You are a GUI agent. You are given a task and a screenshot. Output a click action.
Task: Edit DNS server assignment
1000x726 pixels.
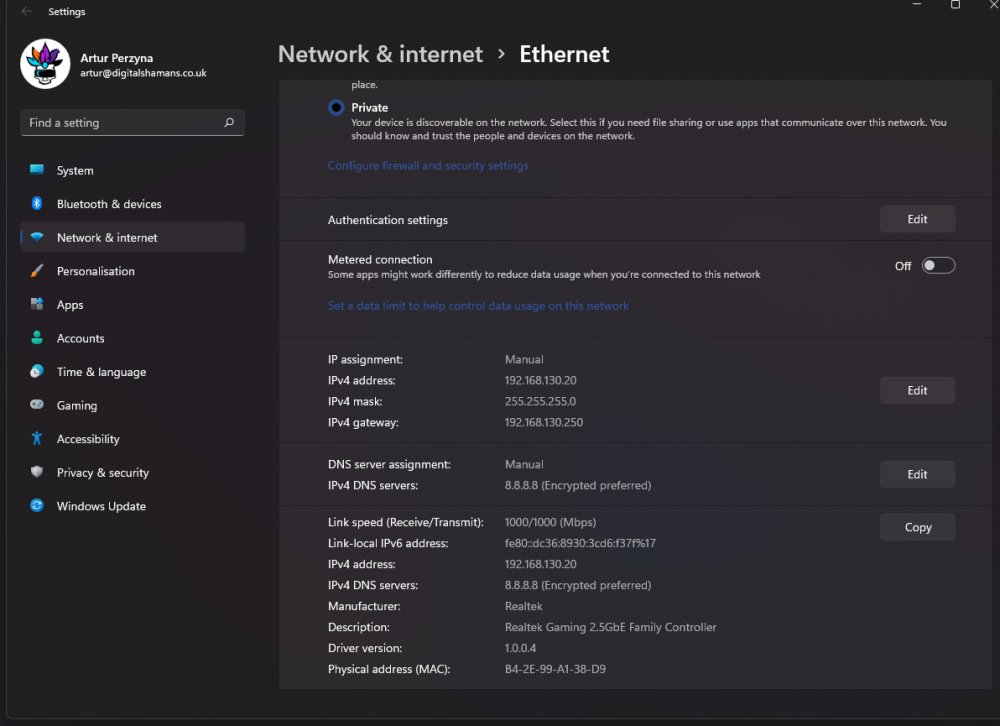[917, 474]
